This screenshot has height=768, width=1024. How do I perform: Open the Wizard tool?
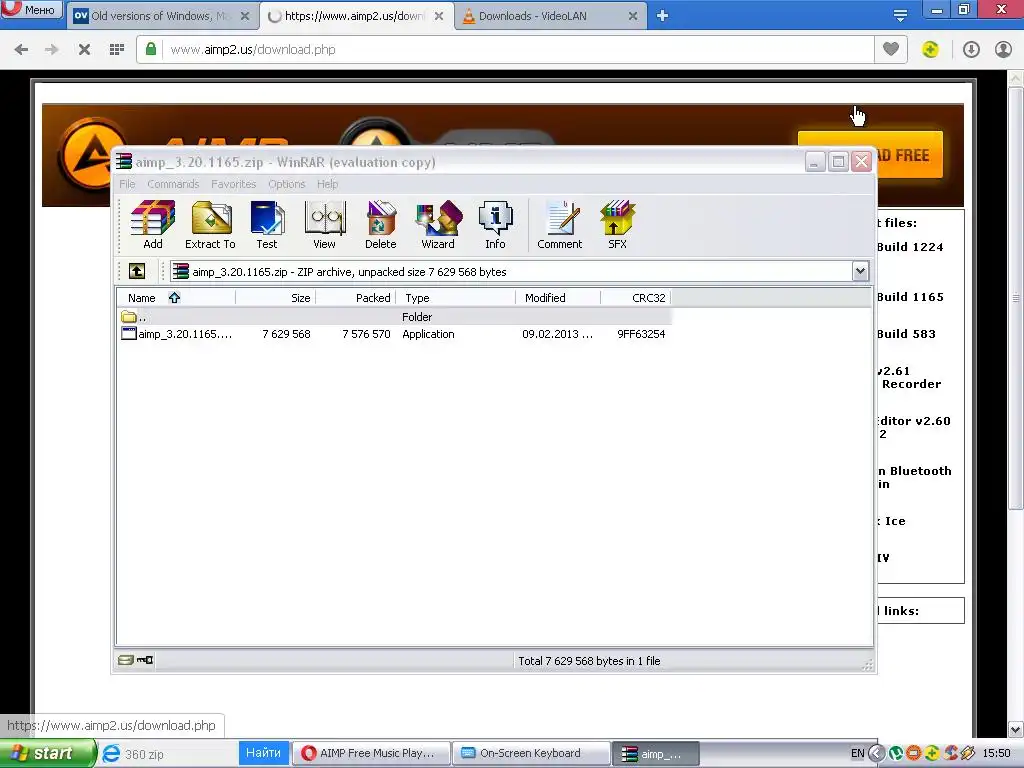coord(438,225)
